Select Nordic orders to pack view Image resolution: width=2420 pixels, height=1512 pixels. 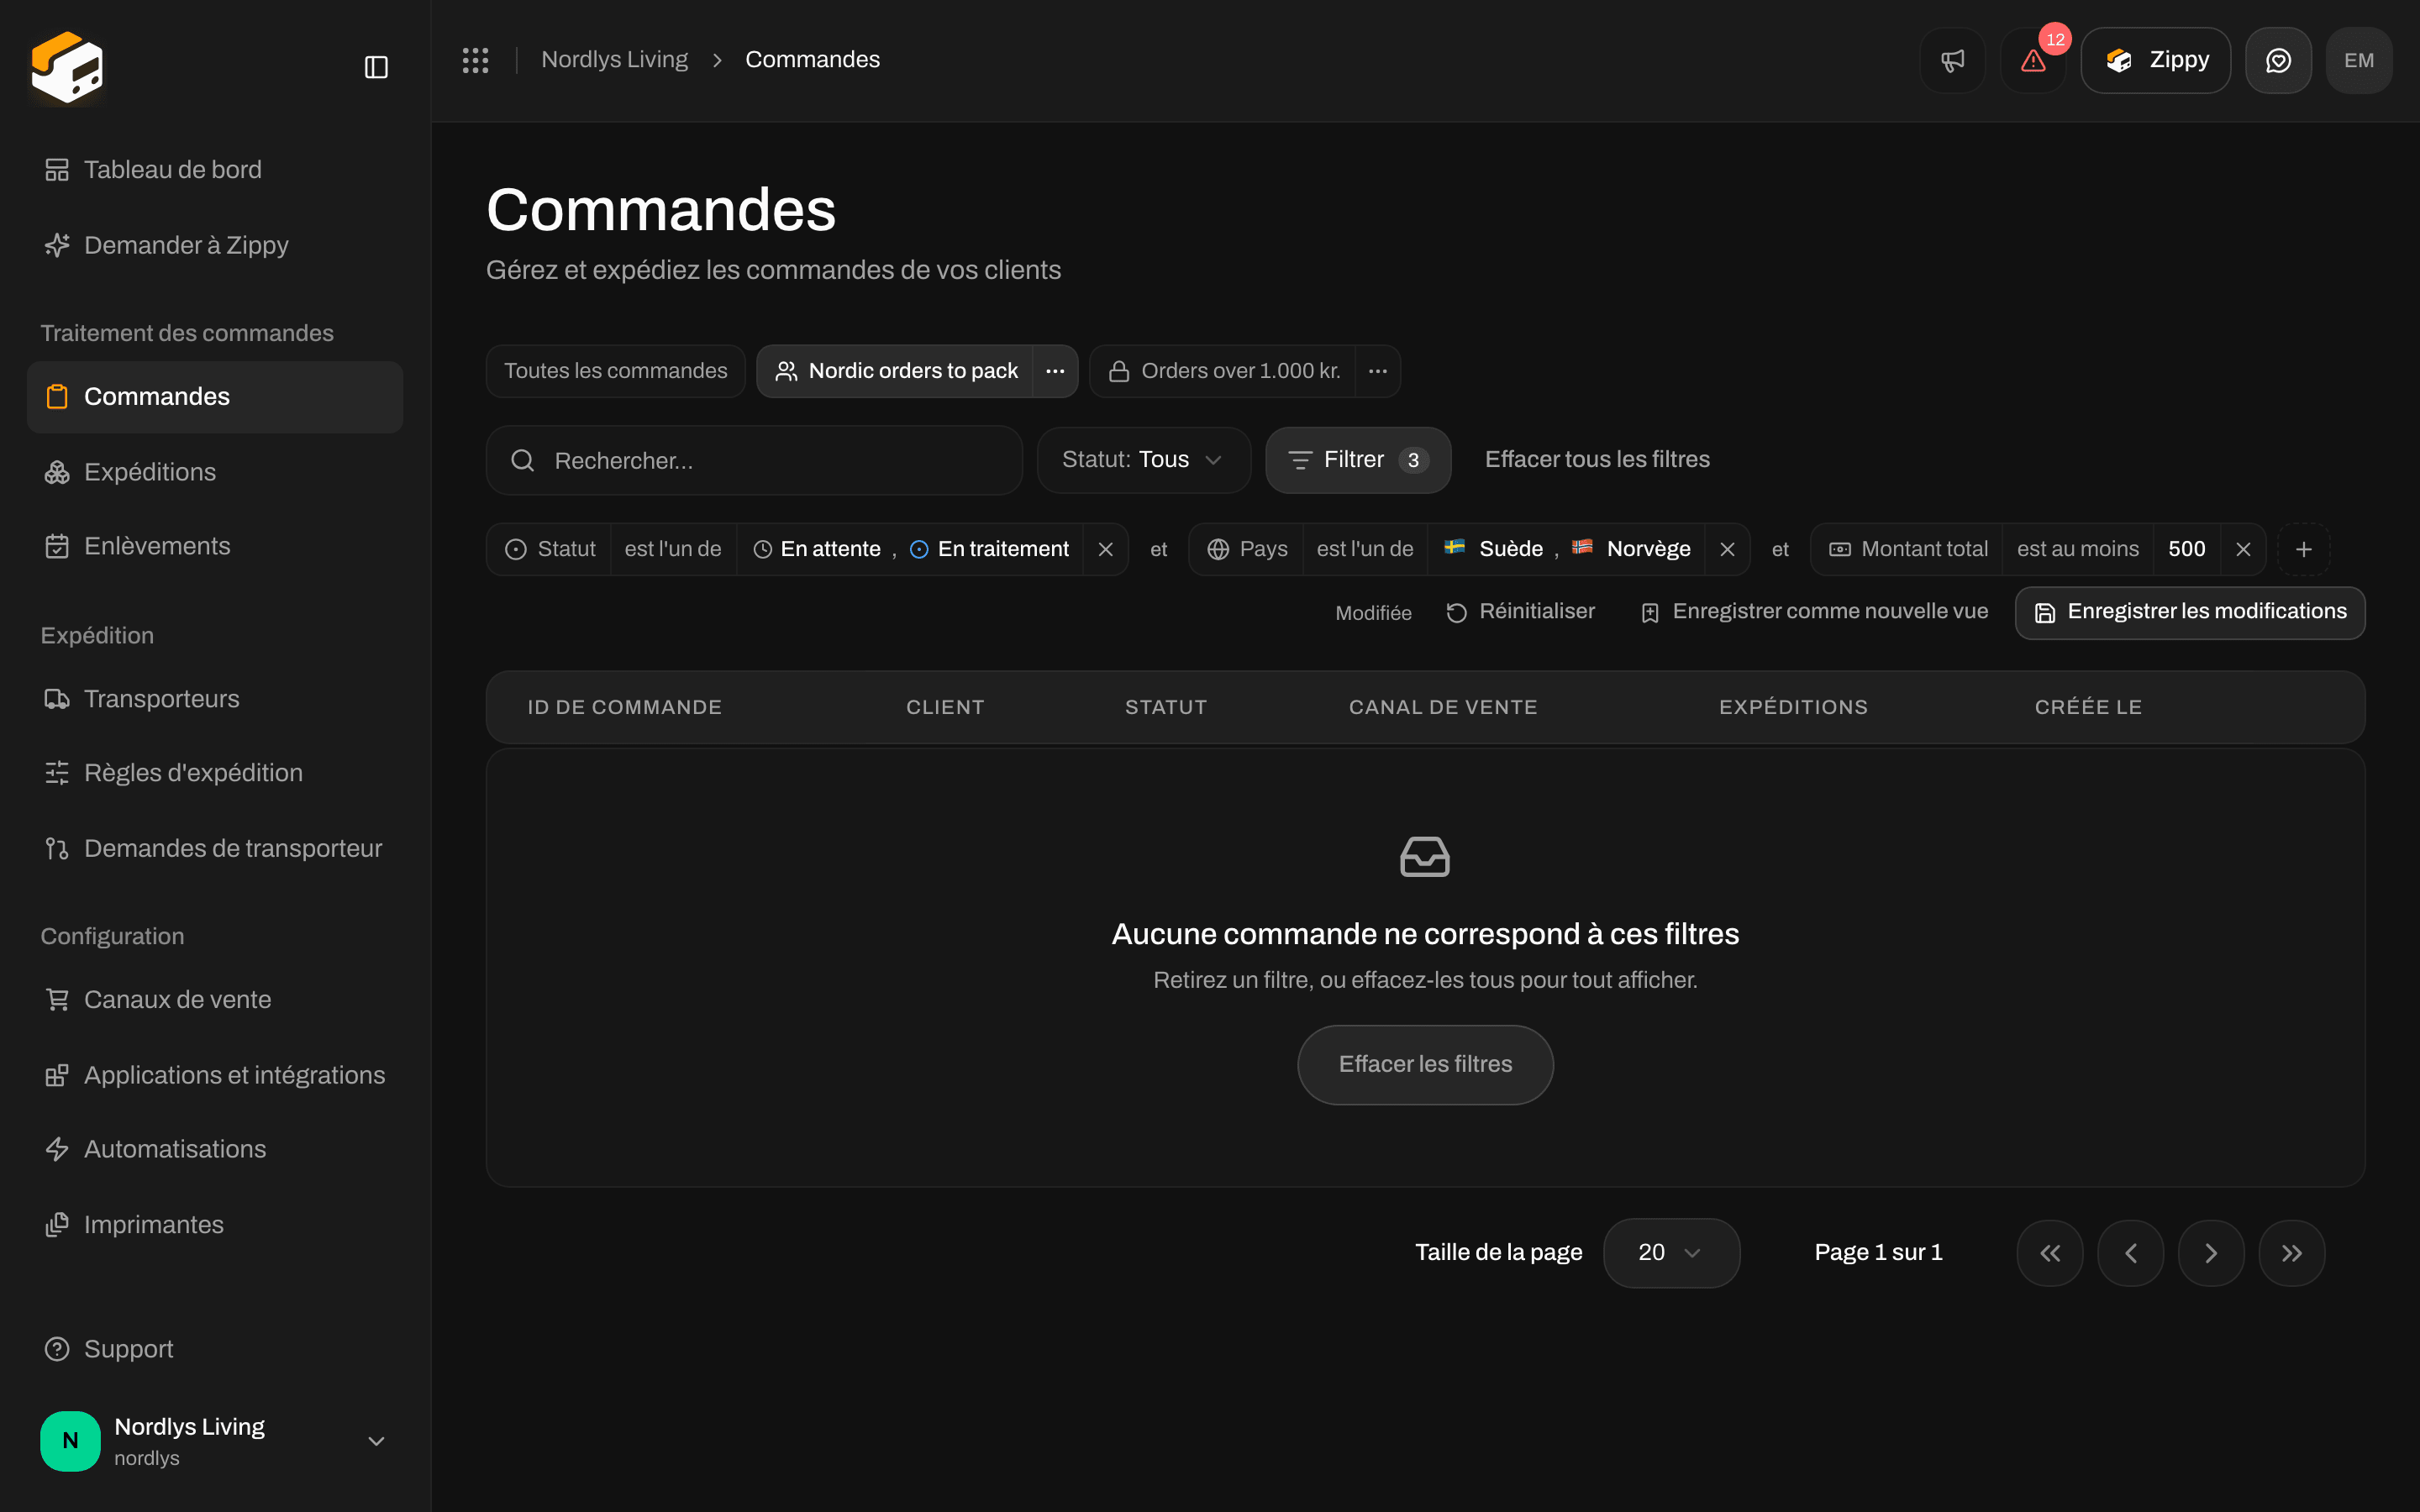[895, 371]
